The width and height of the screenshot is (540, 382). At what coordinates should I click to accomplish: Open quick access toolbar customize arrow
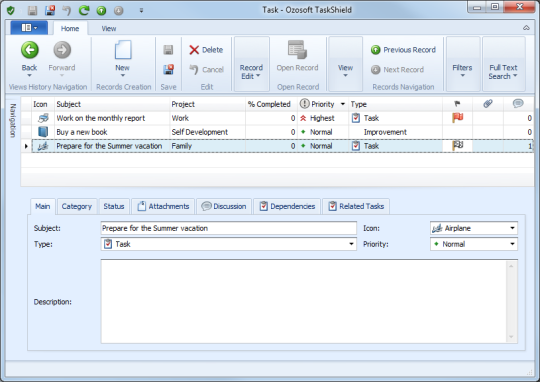(x=141, y=10)
